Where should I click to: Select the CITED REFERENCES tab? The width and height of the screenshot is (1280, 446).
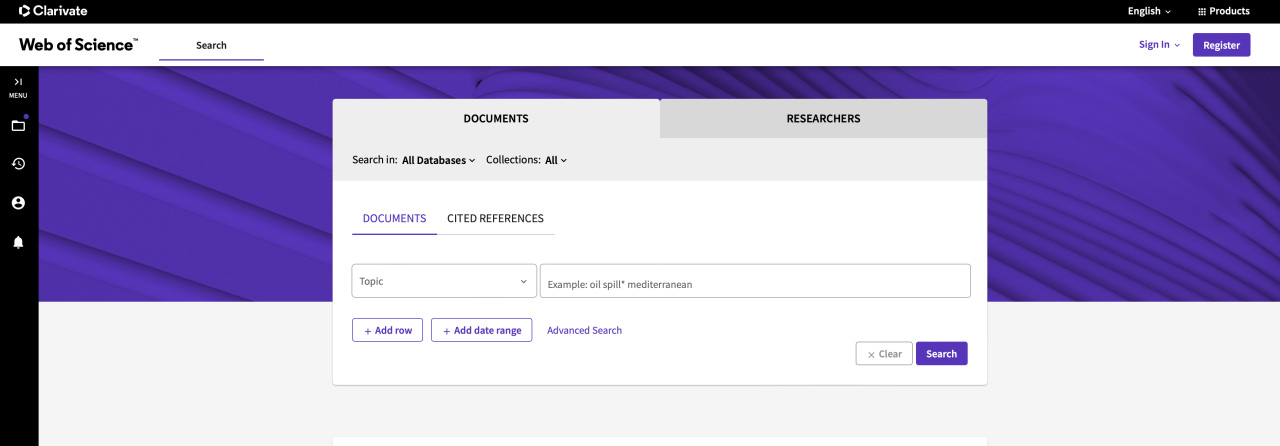495,218
